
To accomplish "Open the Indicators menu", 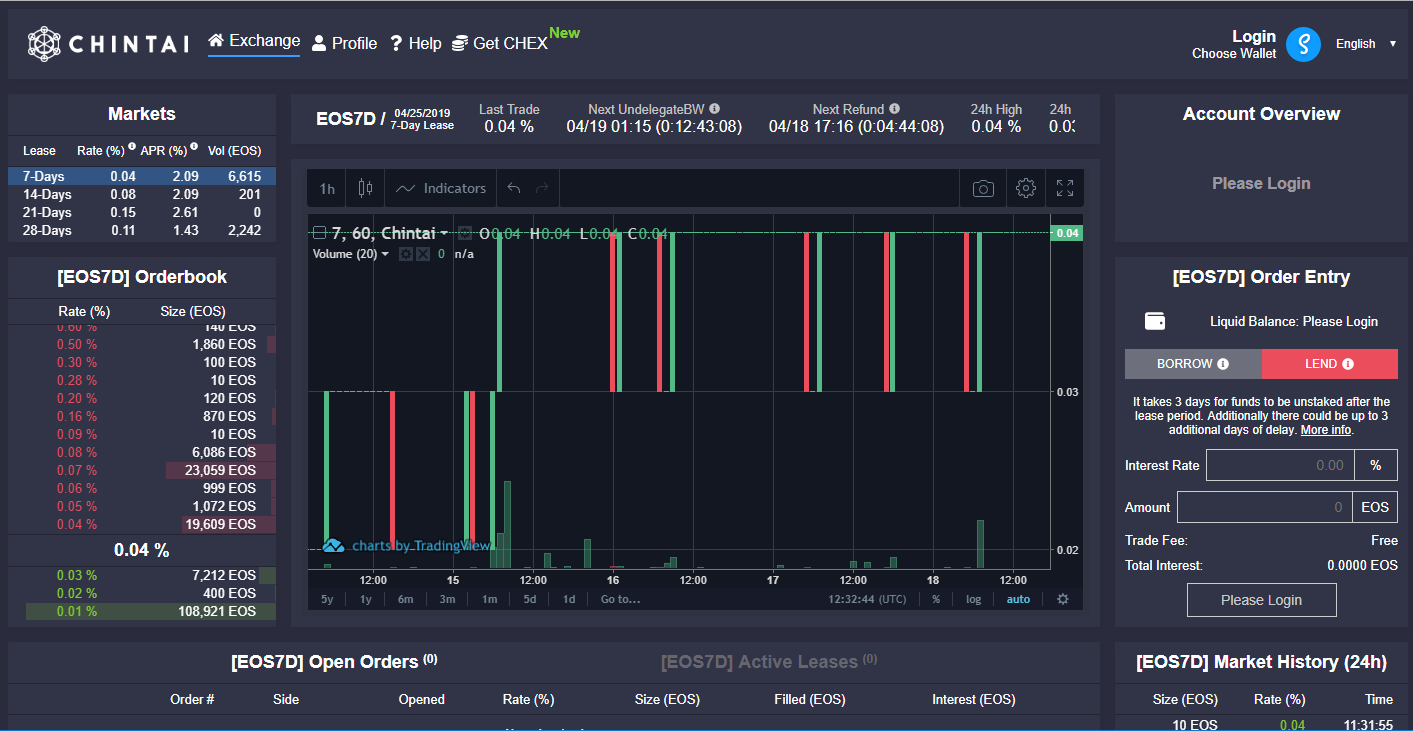I will point(441,188).
